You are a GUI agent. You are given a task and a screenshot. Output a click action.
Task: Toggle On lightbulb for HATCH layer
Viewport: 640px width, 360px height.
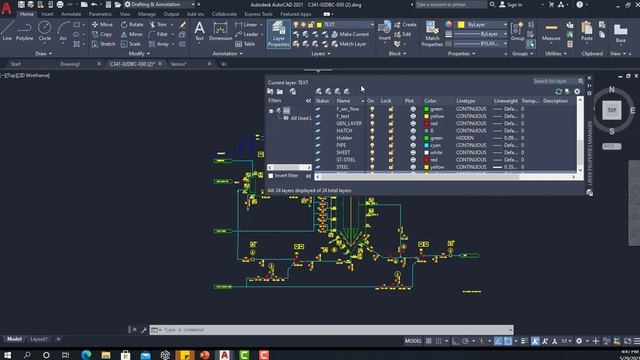coord(372,131)
